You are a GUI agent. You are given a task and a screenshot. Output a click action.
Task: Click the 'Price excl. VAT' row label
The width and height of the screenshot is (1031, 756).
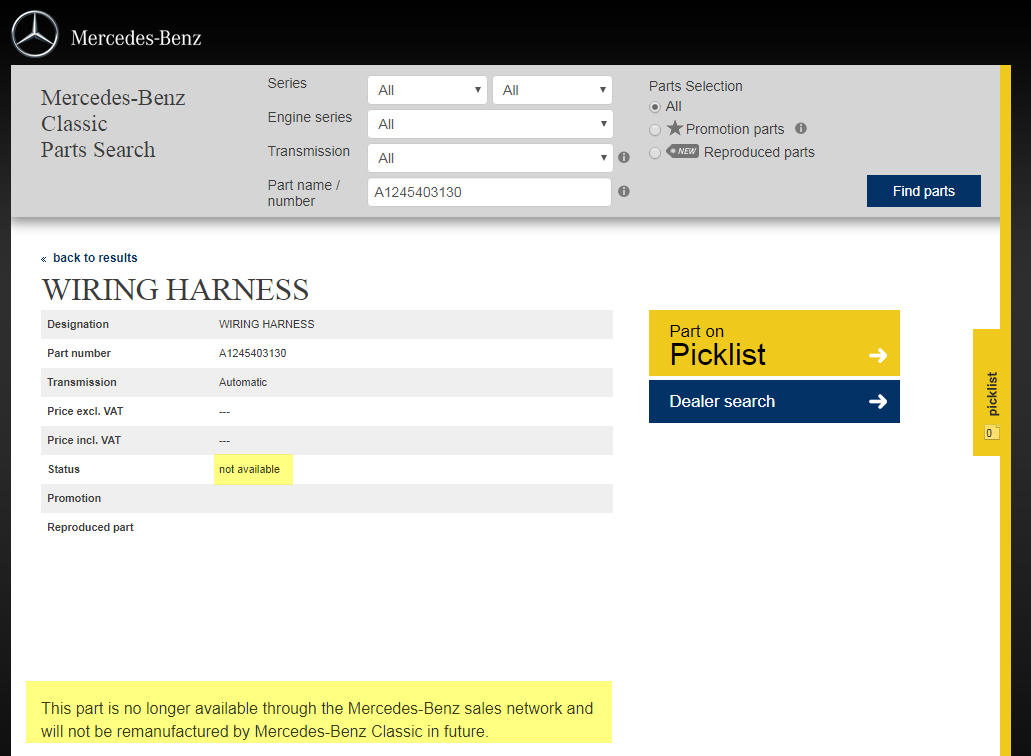(85, 411)
